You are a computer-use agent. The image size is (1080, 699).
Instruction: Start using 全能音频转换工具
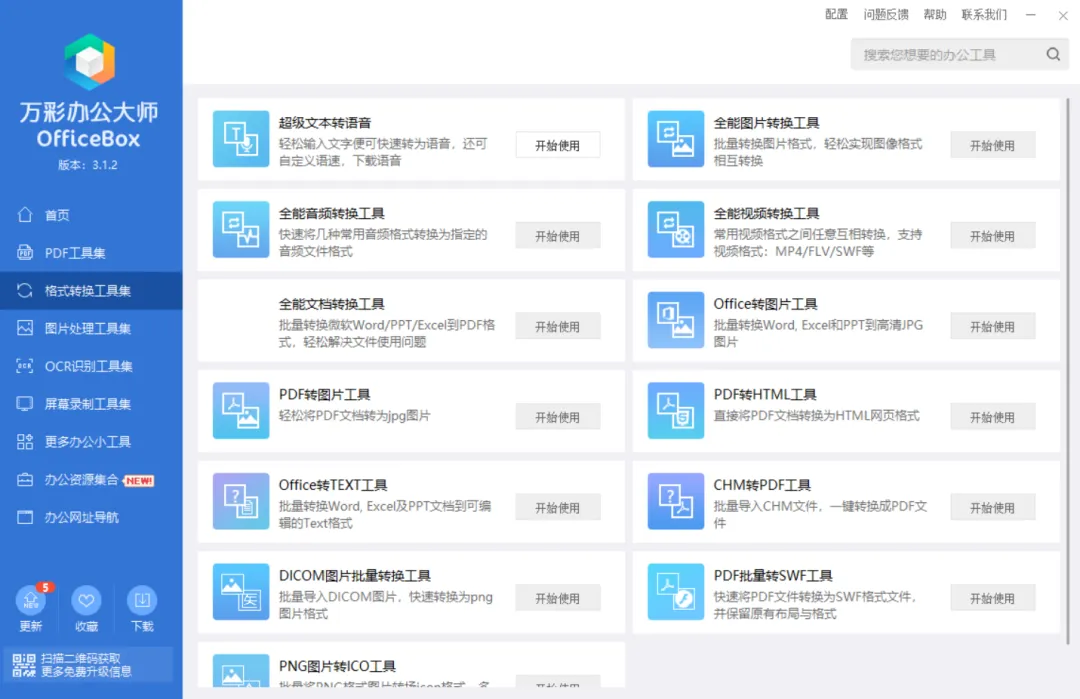[557, 236]
